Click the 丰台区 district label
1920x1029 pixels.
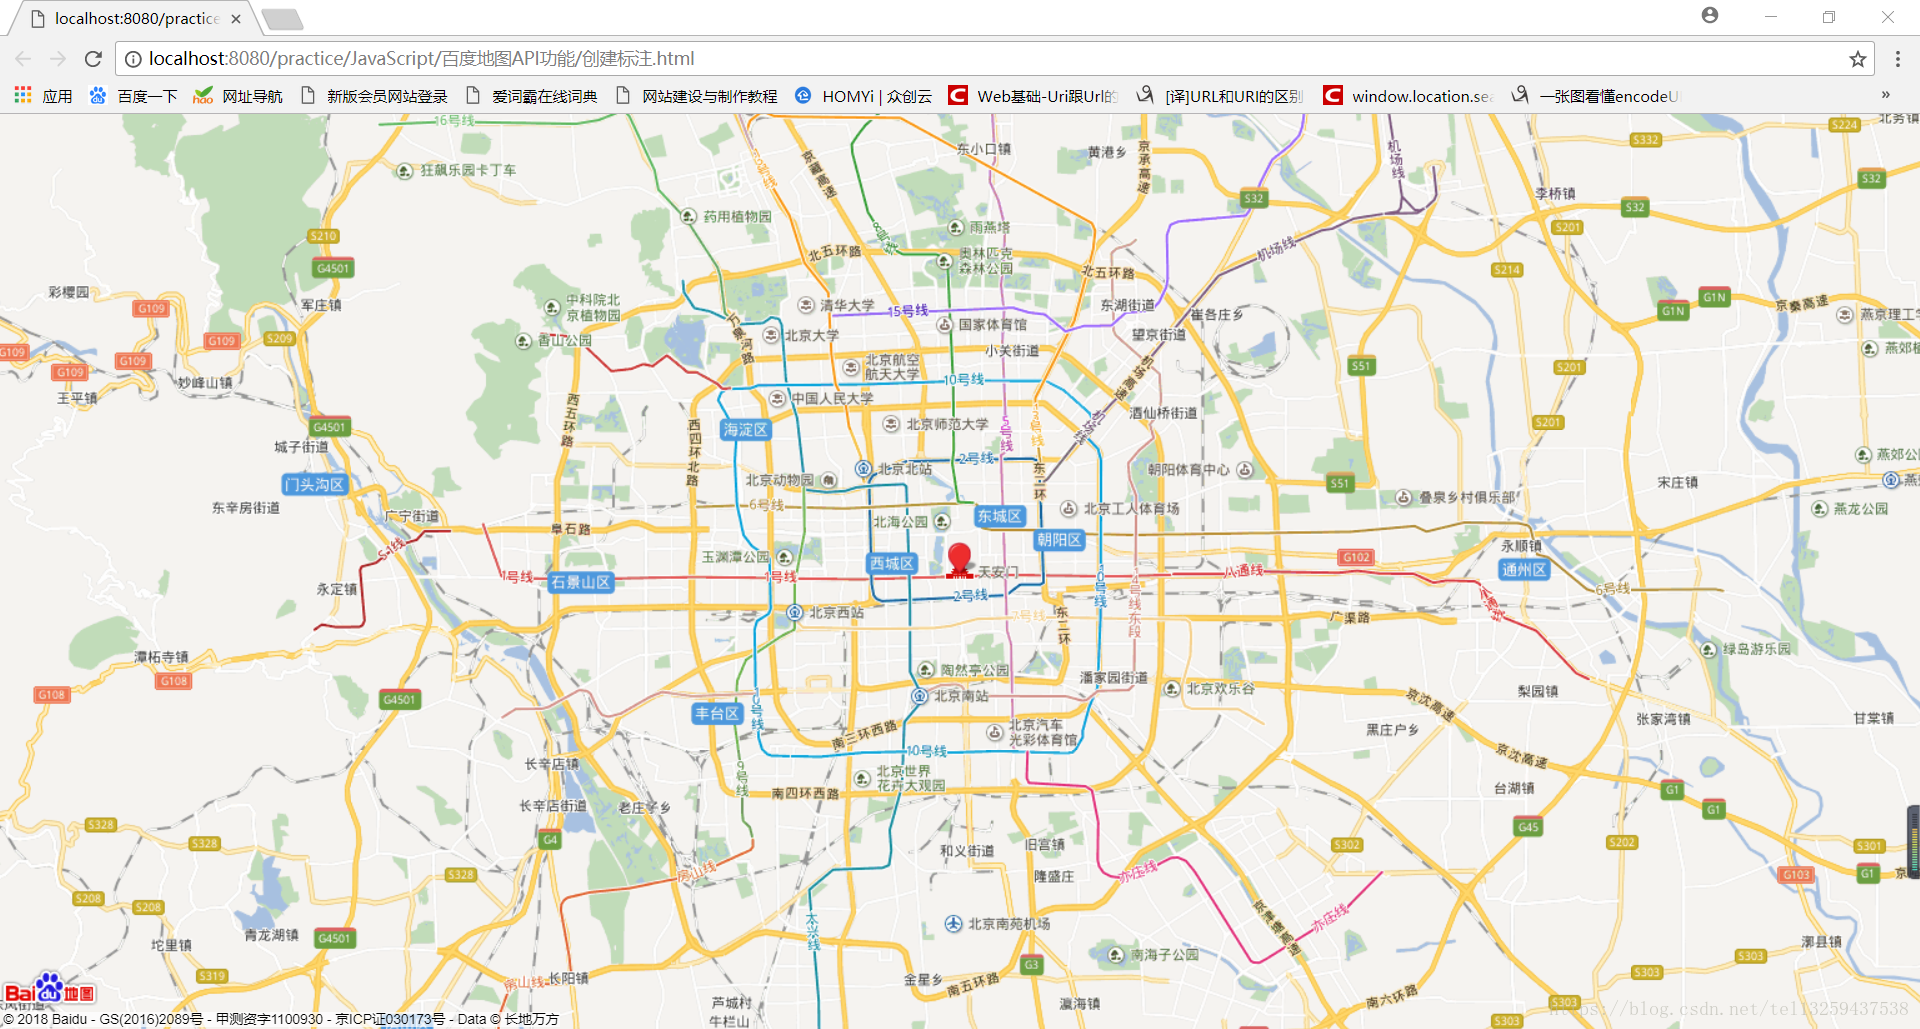click(x=717, y=713)
